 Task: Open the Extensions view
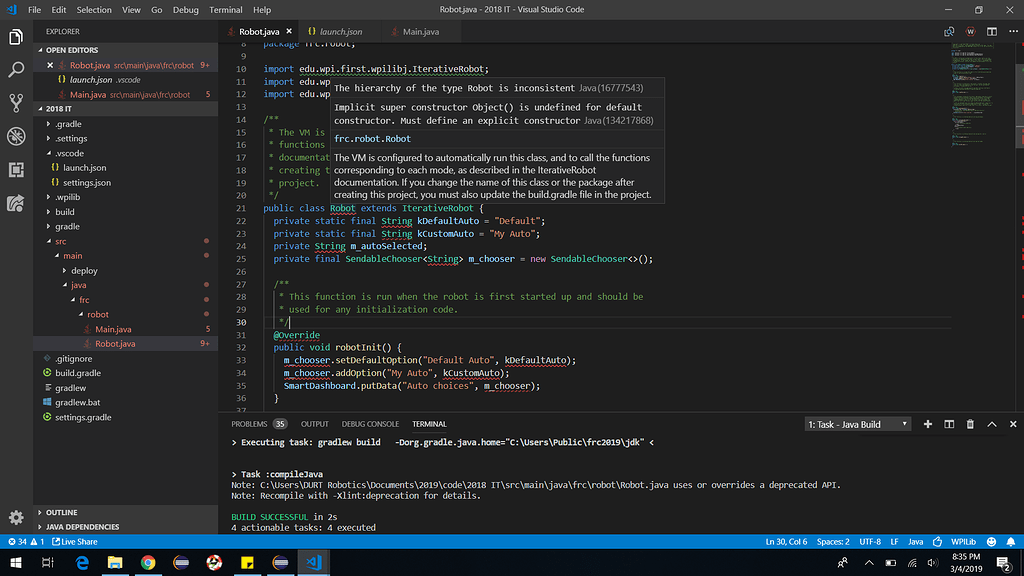point(16,170)
